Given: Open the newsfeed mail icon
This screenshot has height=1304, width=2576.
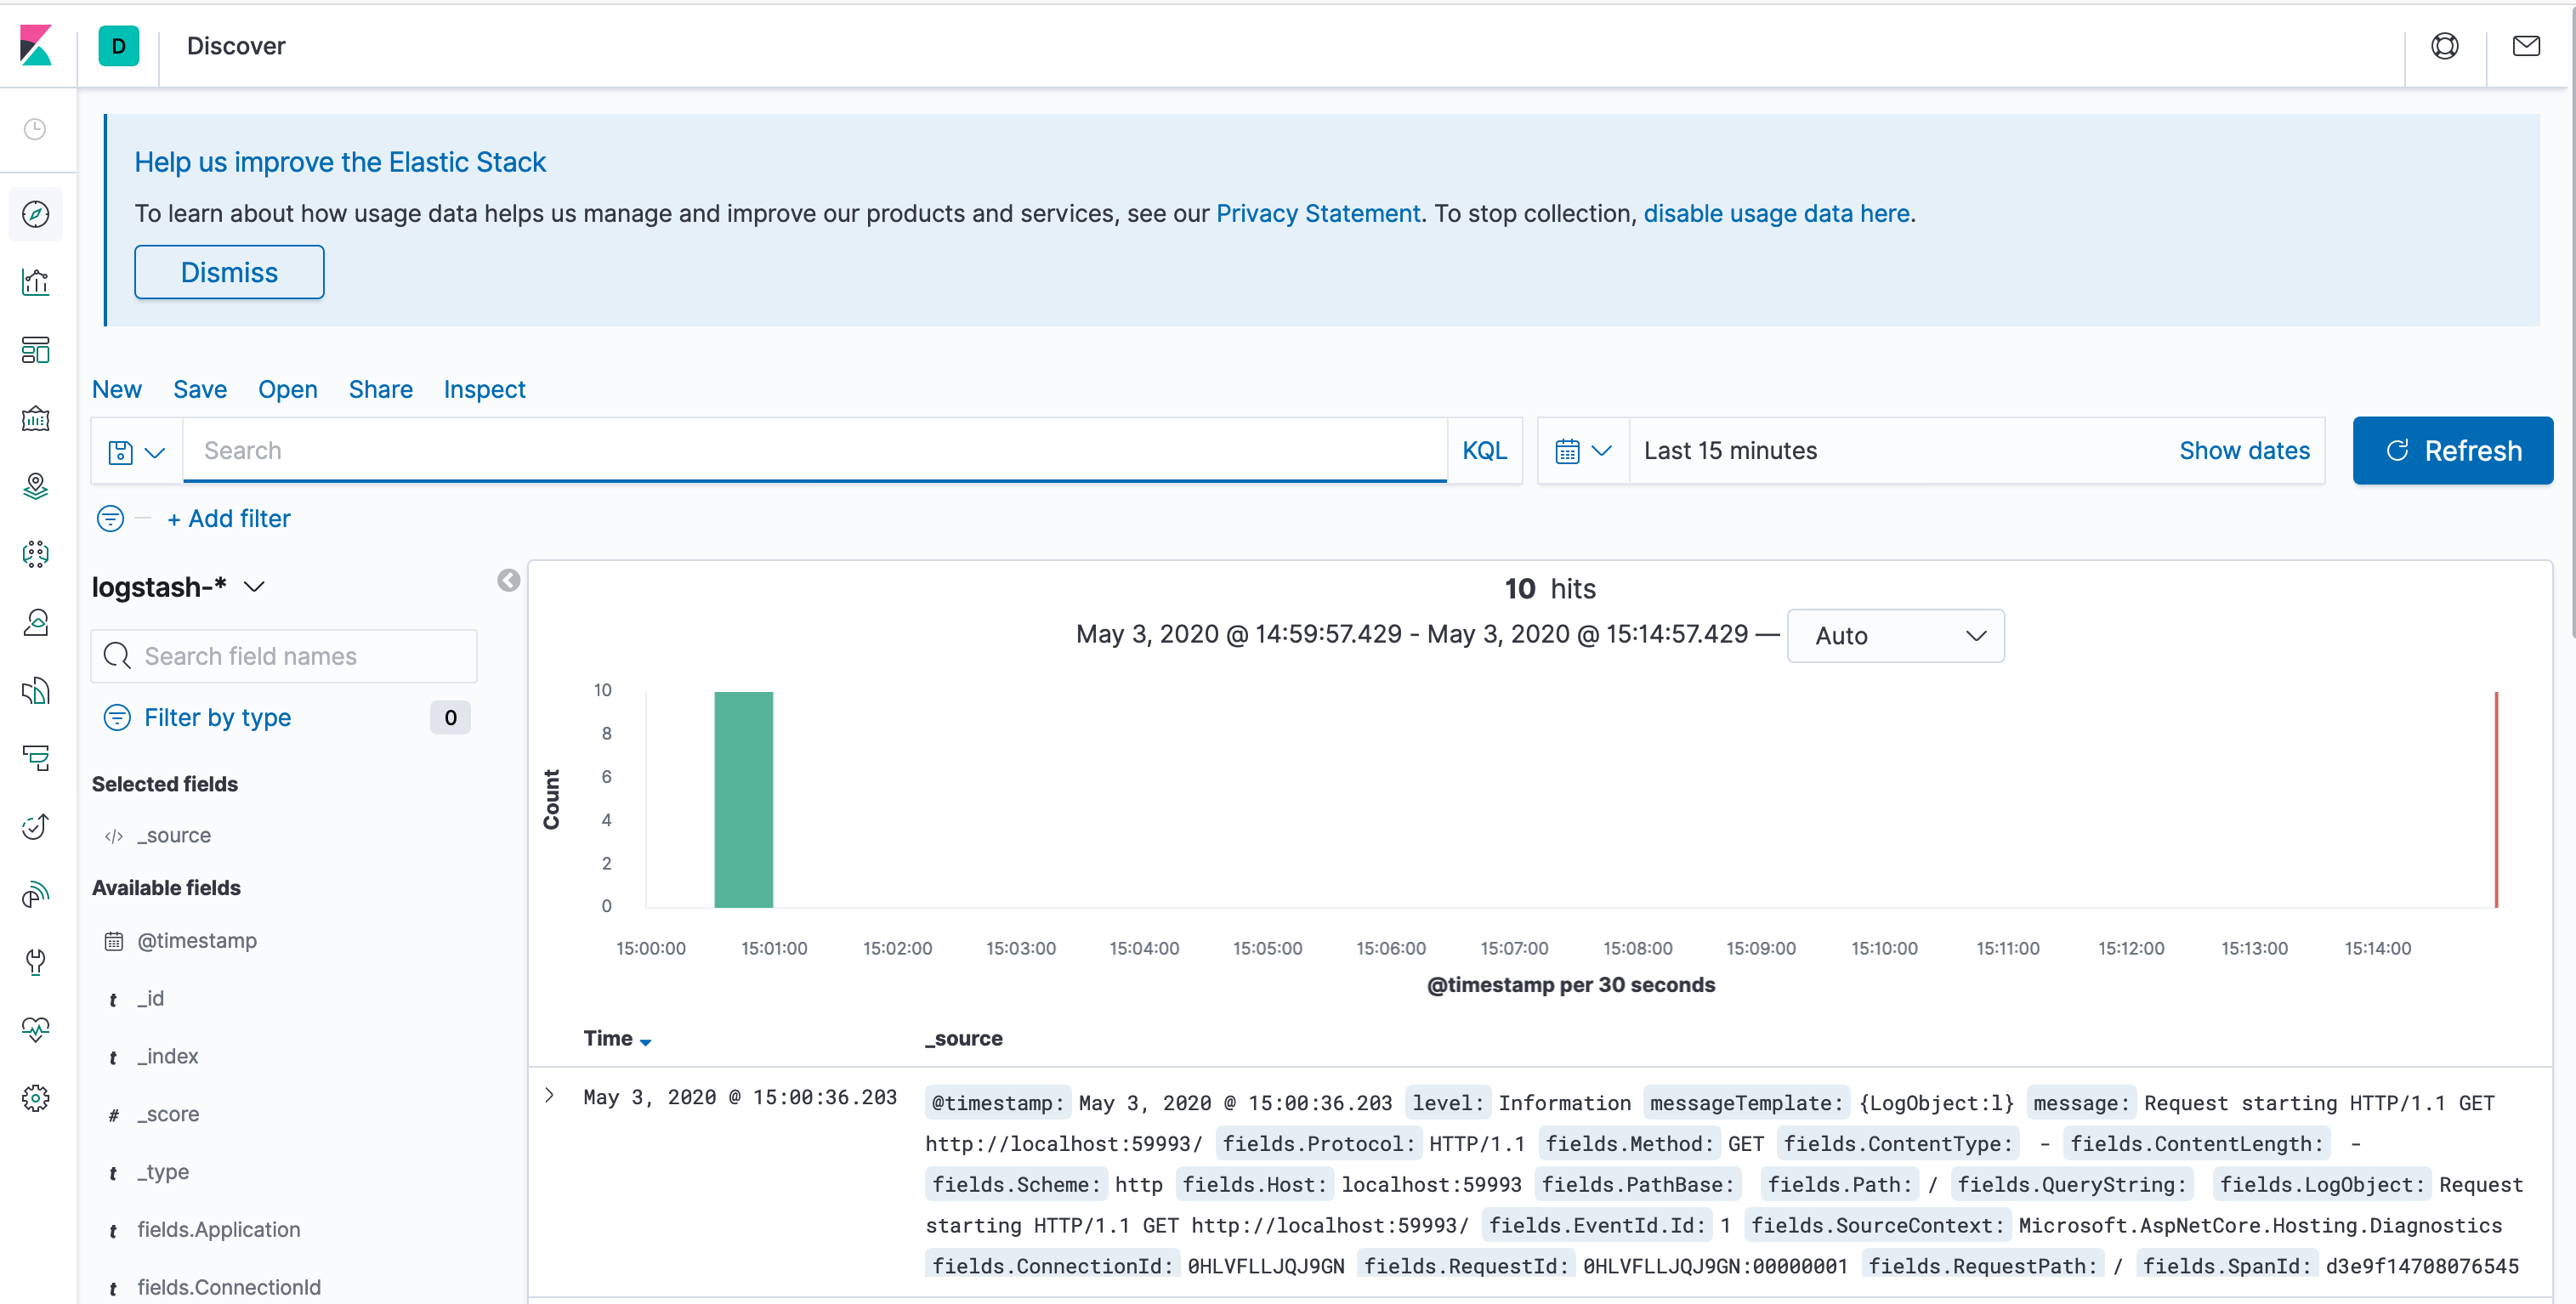Looking at the screenshot, I should point(2527,46).
